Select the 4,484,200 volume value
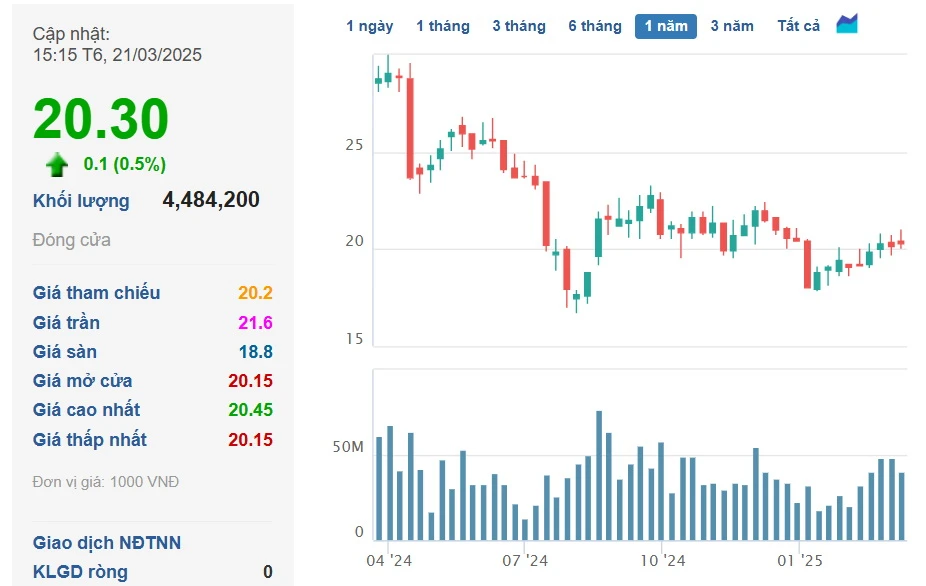926x586 pixels. (x=211, y=200)
